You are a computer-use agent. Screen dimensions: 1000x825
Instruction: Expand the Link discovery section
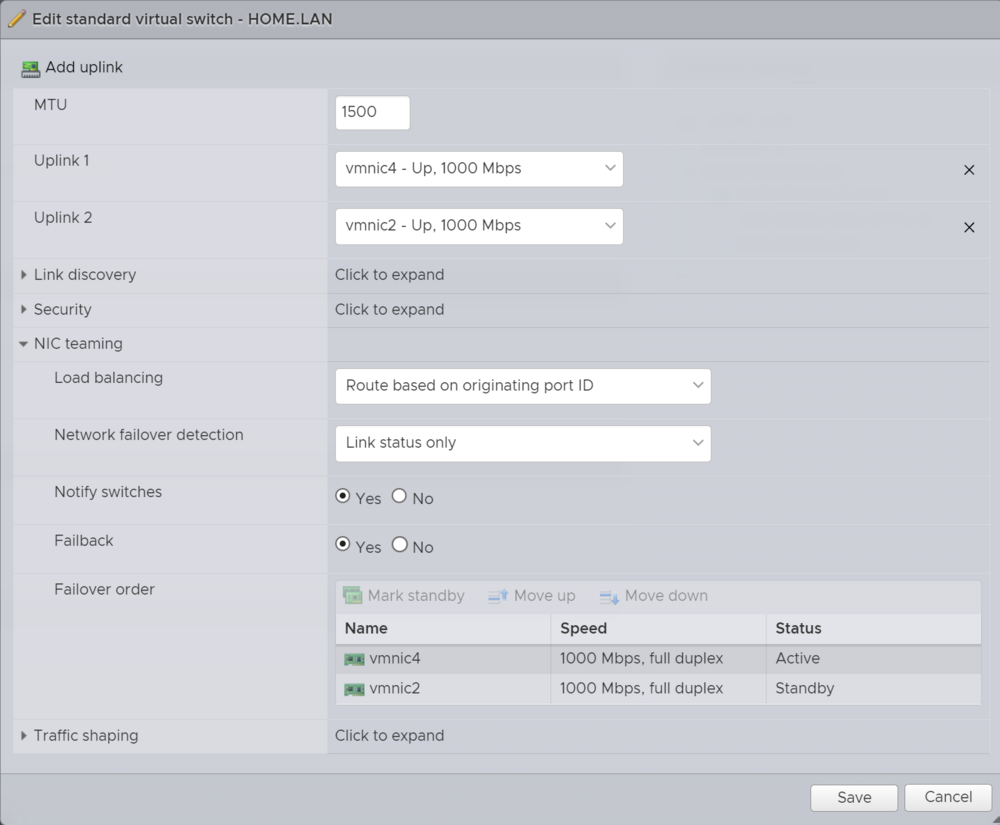coord(24,275)
